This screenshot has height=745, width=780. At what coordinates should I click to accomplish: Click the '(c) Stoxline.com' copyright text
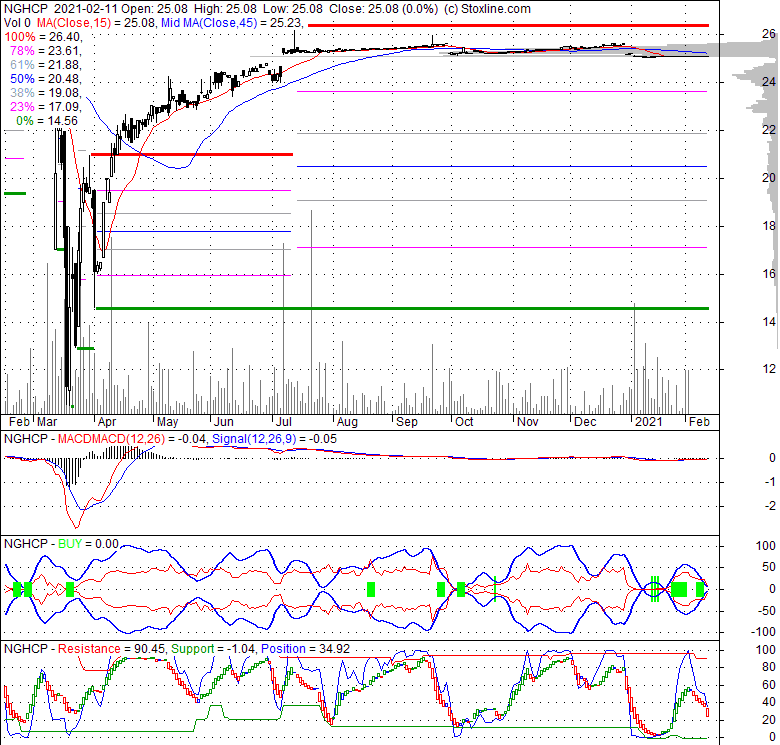(487, 9)
